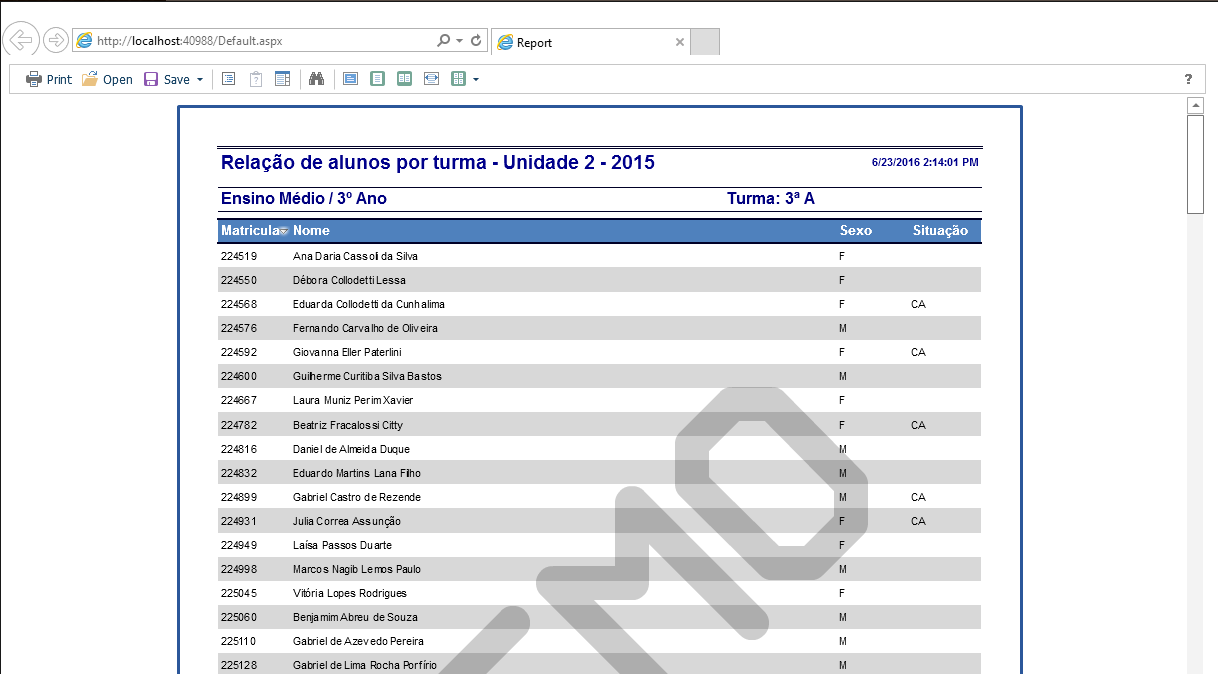Click name Laura Muniz Perim Xavier
Image resolution: width=1218 pixels, height=674 pixels.
(x=353, y=400)
